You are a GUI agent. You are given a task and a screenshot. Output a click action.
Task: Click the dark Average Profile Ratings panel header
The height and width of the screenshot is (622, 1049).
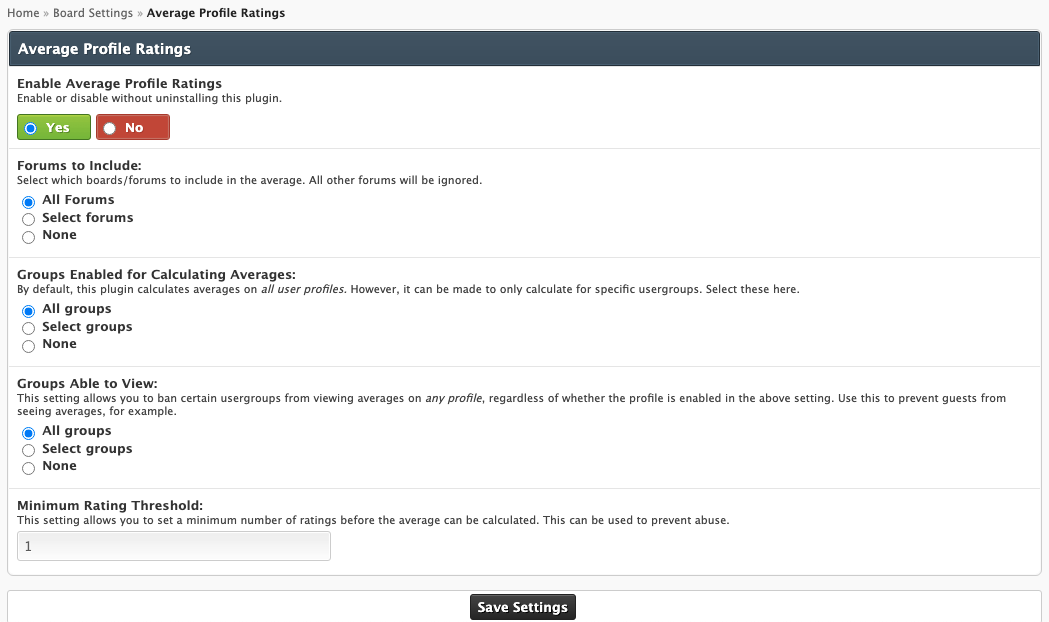pos(524,48)
